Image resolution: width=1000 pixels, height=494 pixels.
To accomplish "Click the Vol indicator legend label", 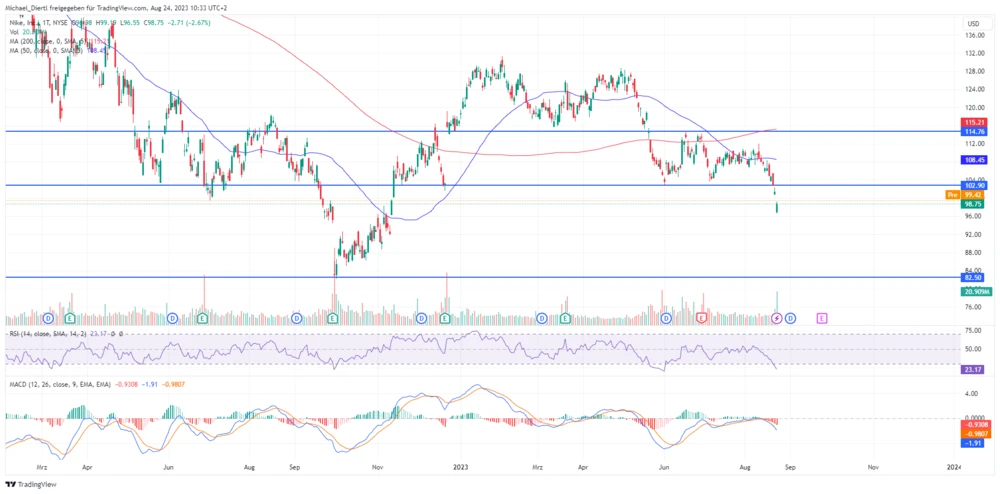I will 15,29.
